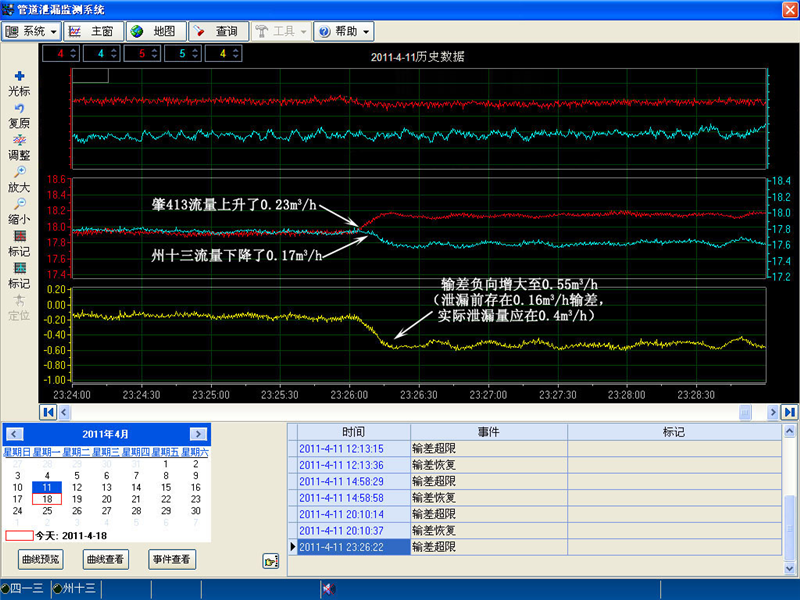
Task: Toggle the muted speaker icon in status bar
Action: click(327, 589)
